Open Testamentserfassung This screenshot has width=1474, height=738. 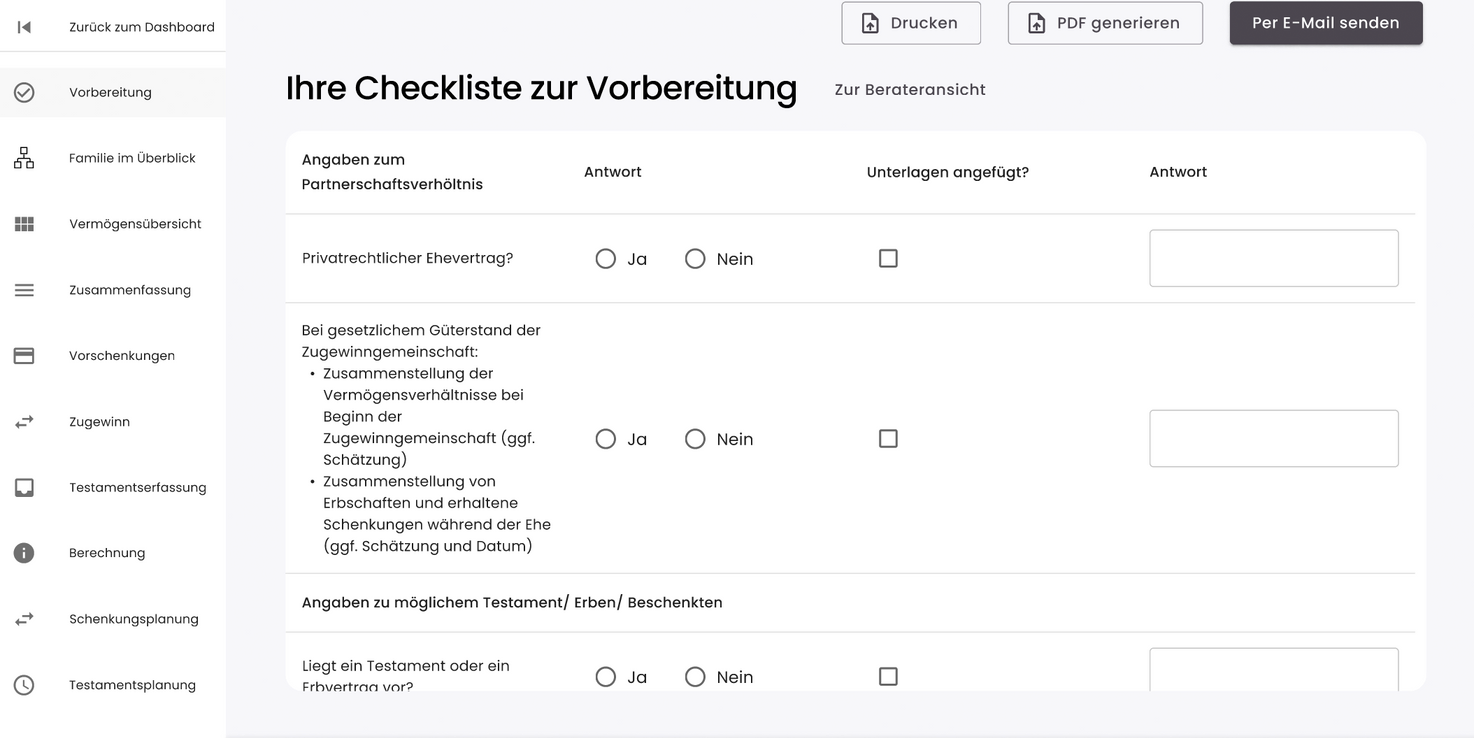(x=113, y=488)
